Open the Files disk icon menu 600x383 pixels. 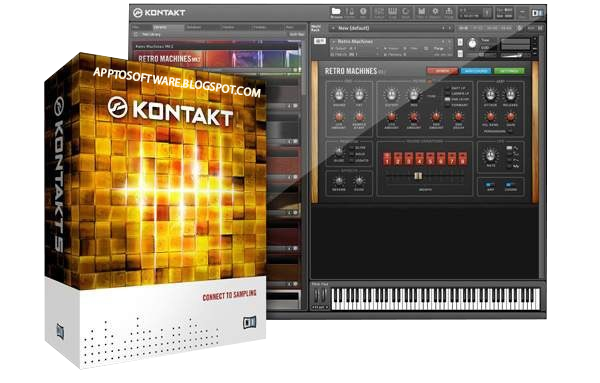pos(421,12)
